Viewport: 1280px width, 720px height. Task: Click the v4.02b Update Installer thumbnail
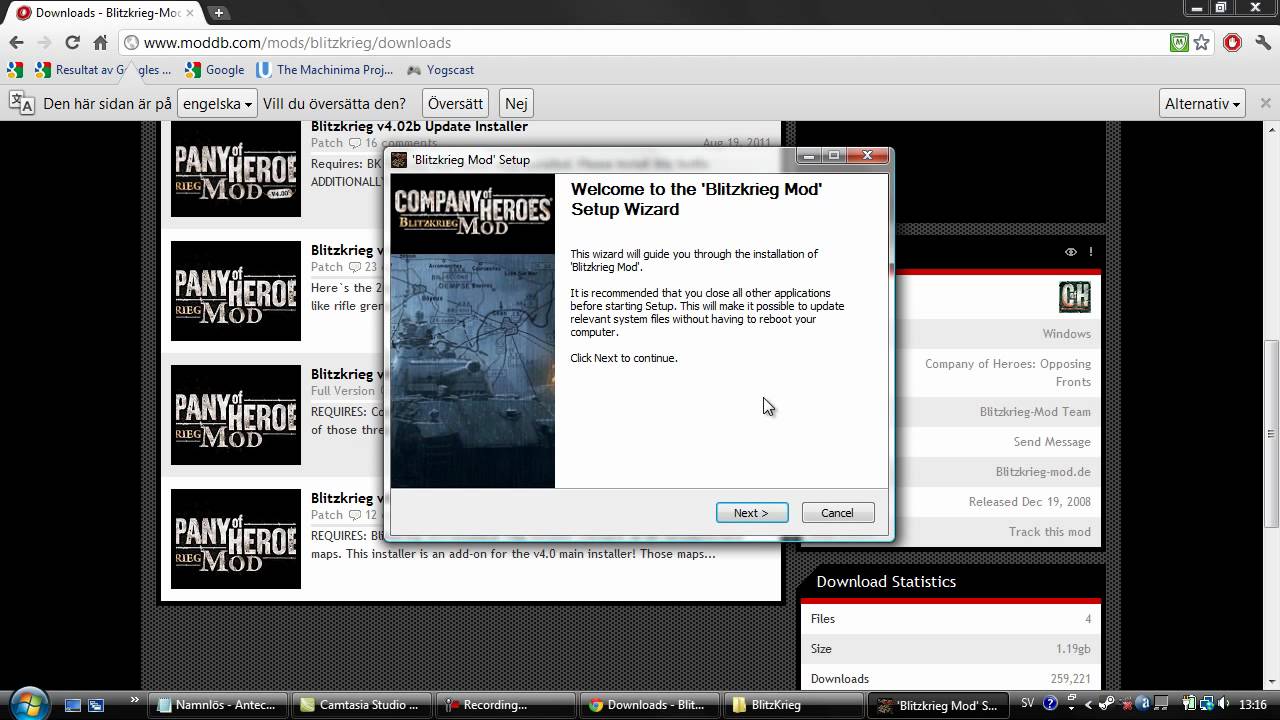click(236, 169)
